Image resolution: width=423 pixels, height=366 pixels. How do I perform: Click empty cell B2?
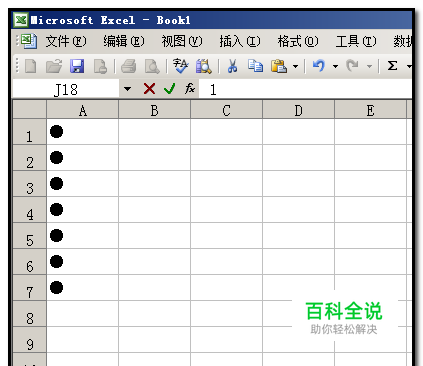[x=154, y=158]
